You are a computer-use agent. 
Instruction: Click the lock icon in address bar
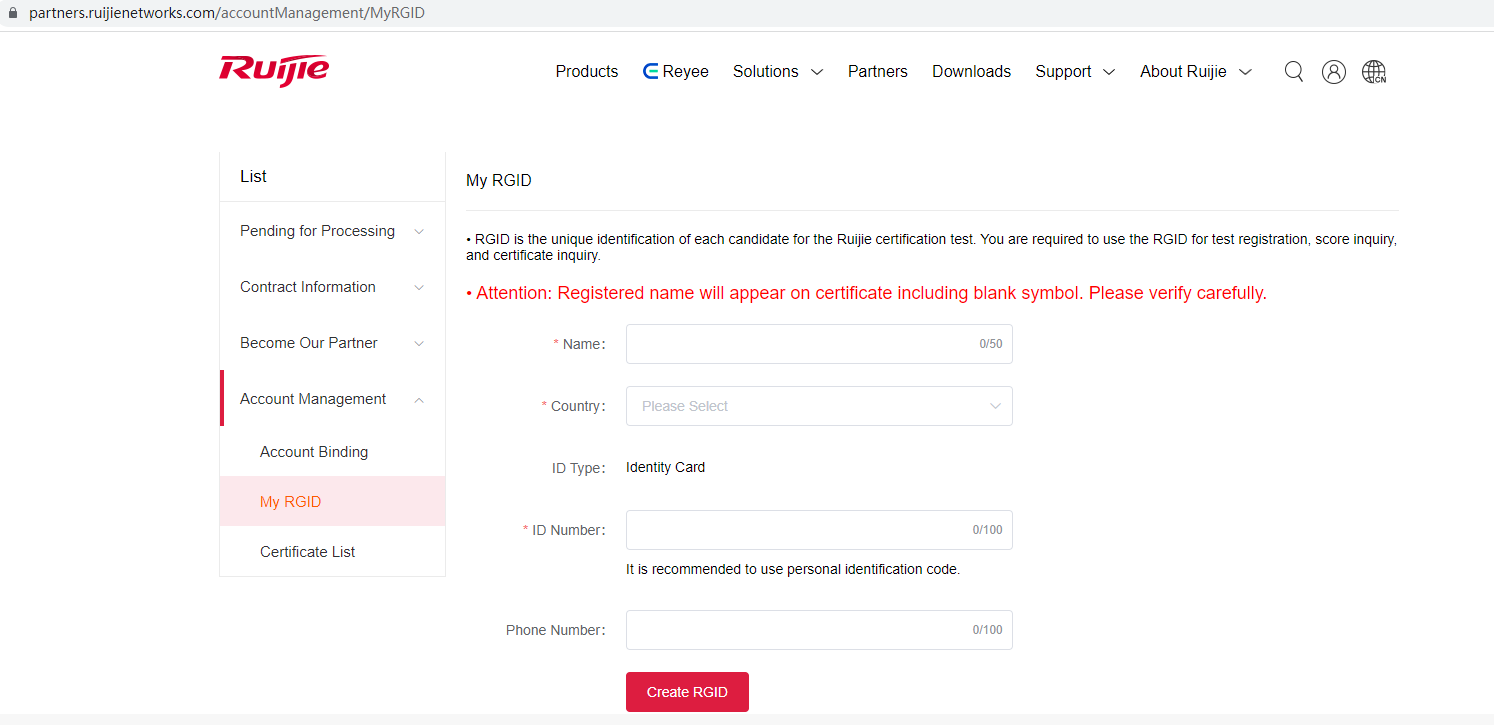tap(13, 13)
